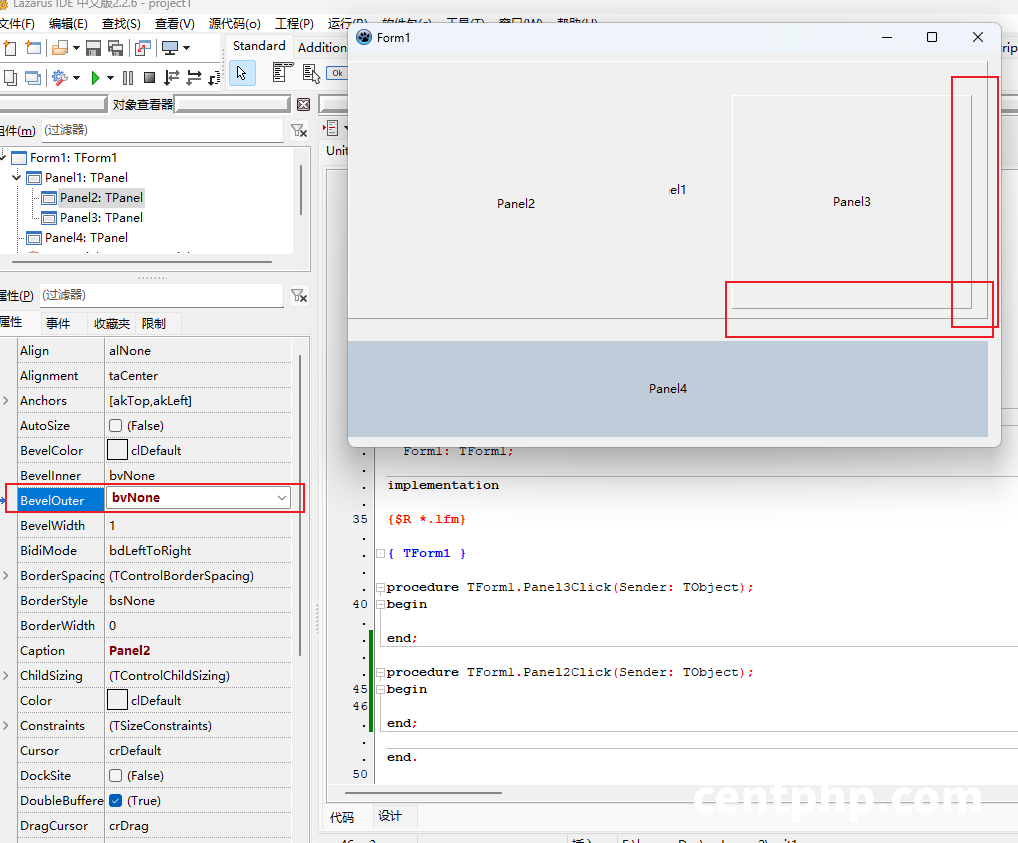Click the Save floppy disk icon
Image resolution: width=1018 pixels, height=843 pixels.
93,47
